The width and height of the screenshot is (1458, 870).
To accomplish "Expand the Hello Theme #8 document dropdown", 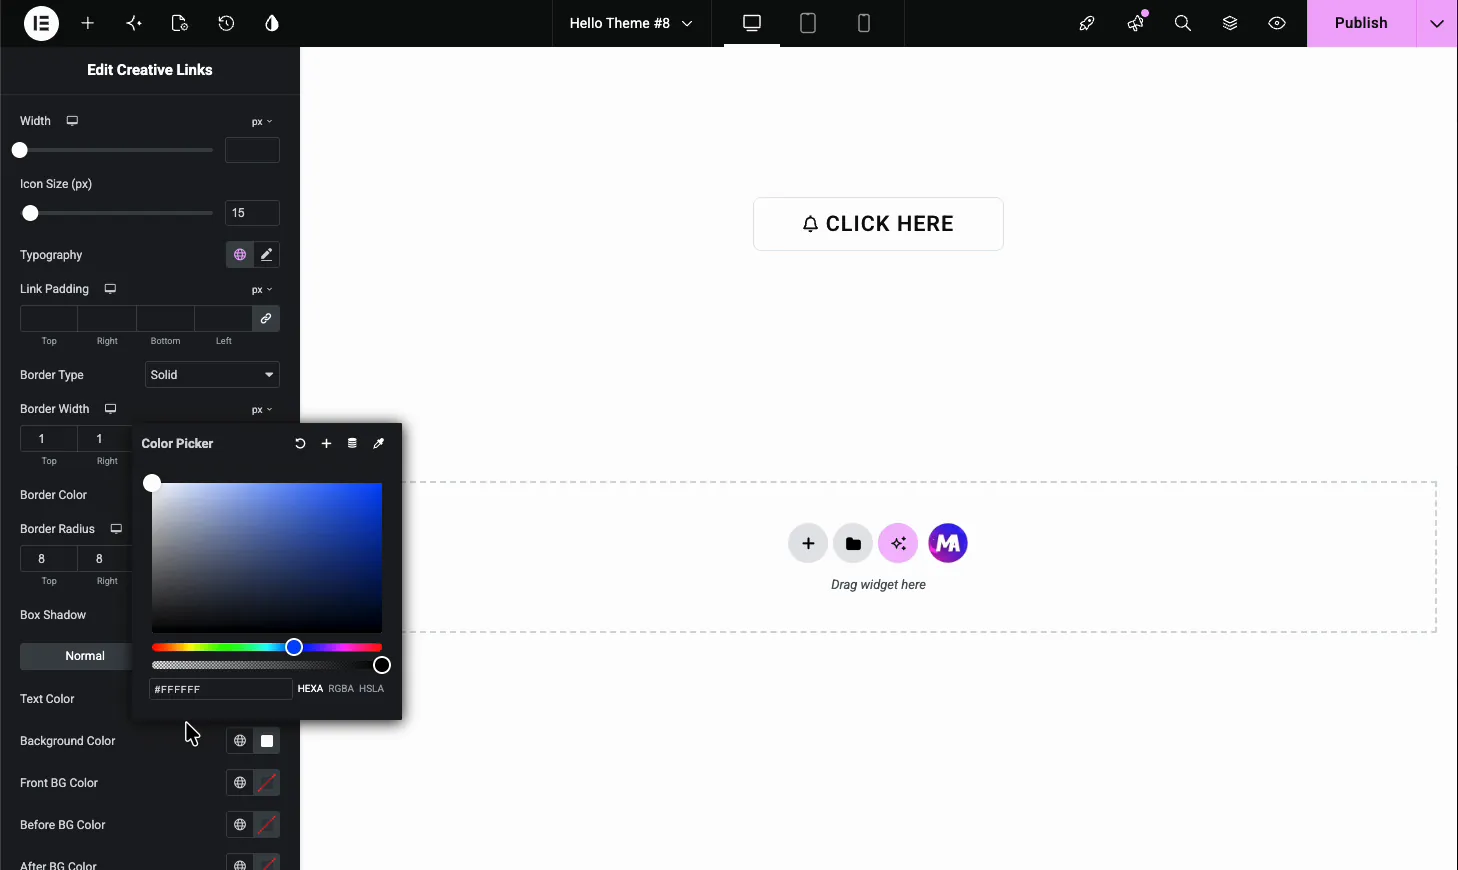I will (631, 23).
